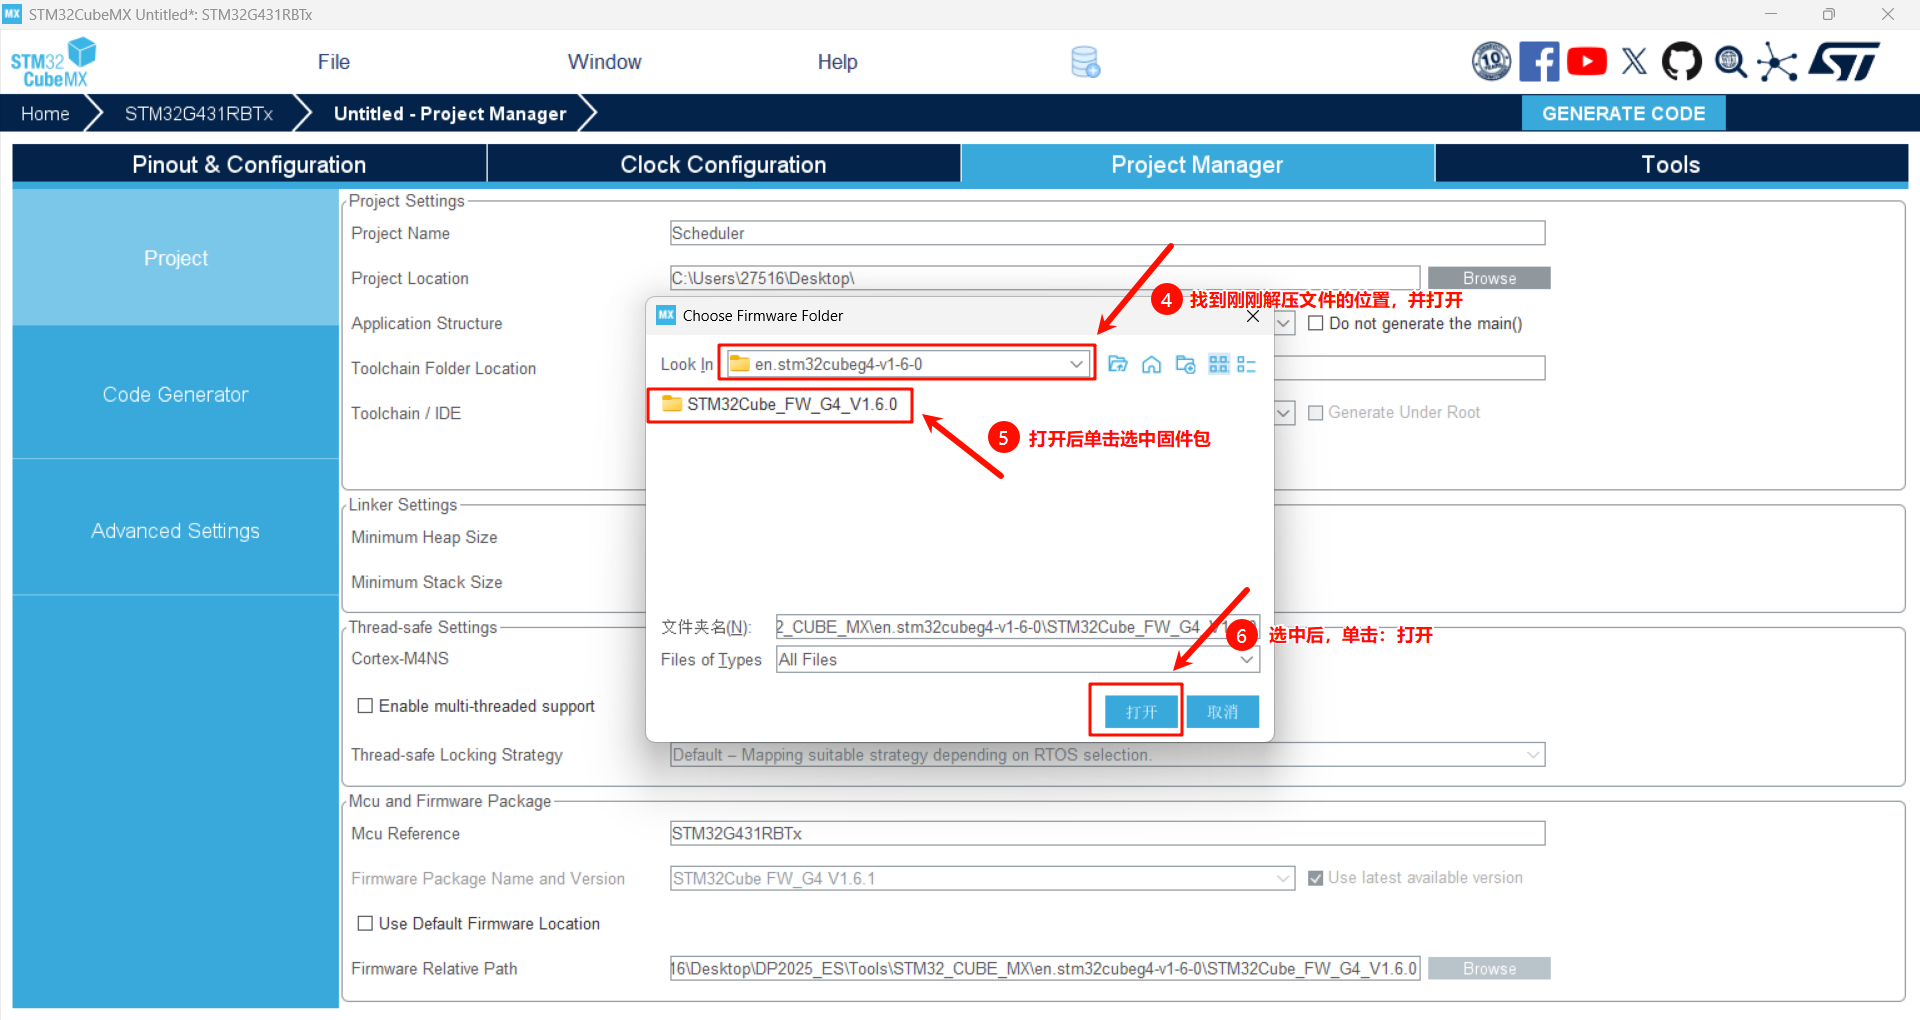Create a new folder in firmware dialog
1920x1020 pixels.
[1185, 364]
